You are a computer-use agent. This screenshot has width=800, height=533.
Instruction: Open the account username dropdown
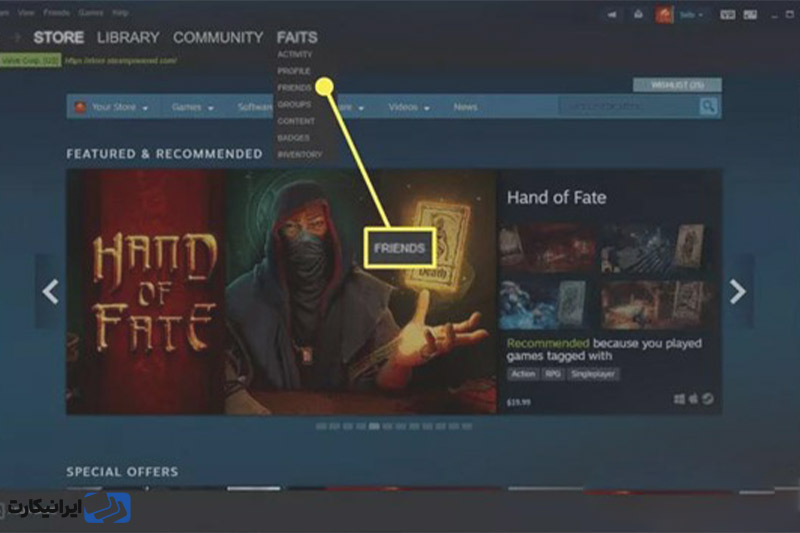click(x=691, y=15)
